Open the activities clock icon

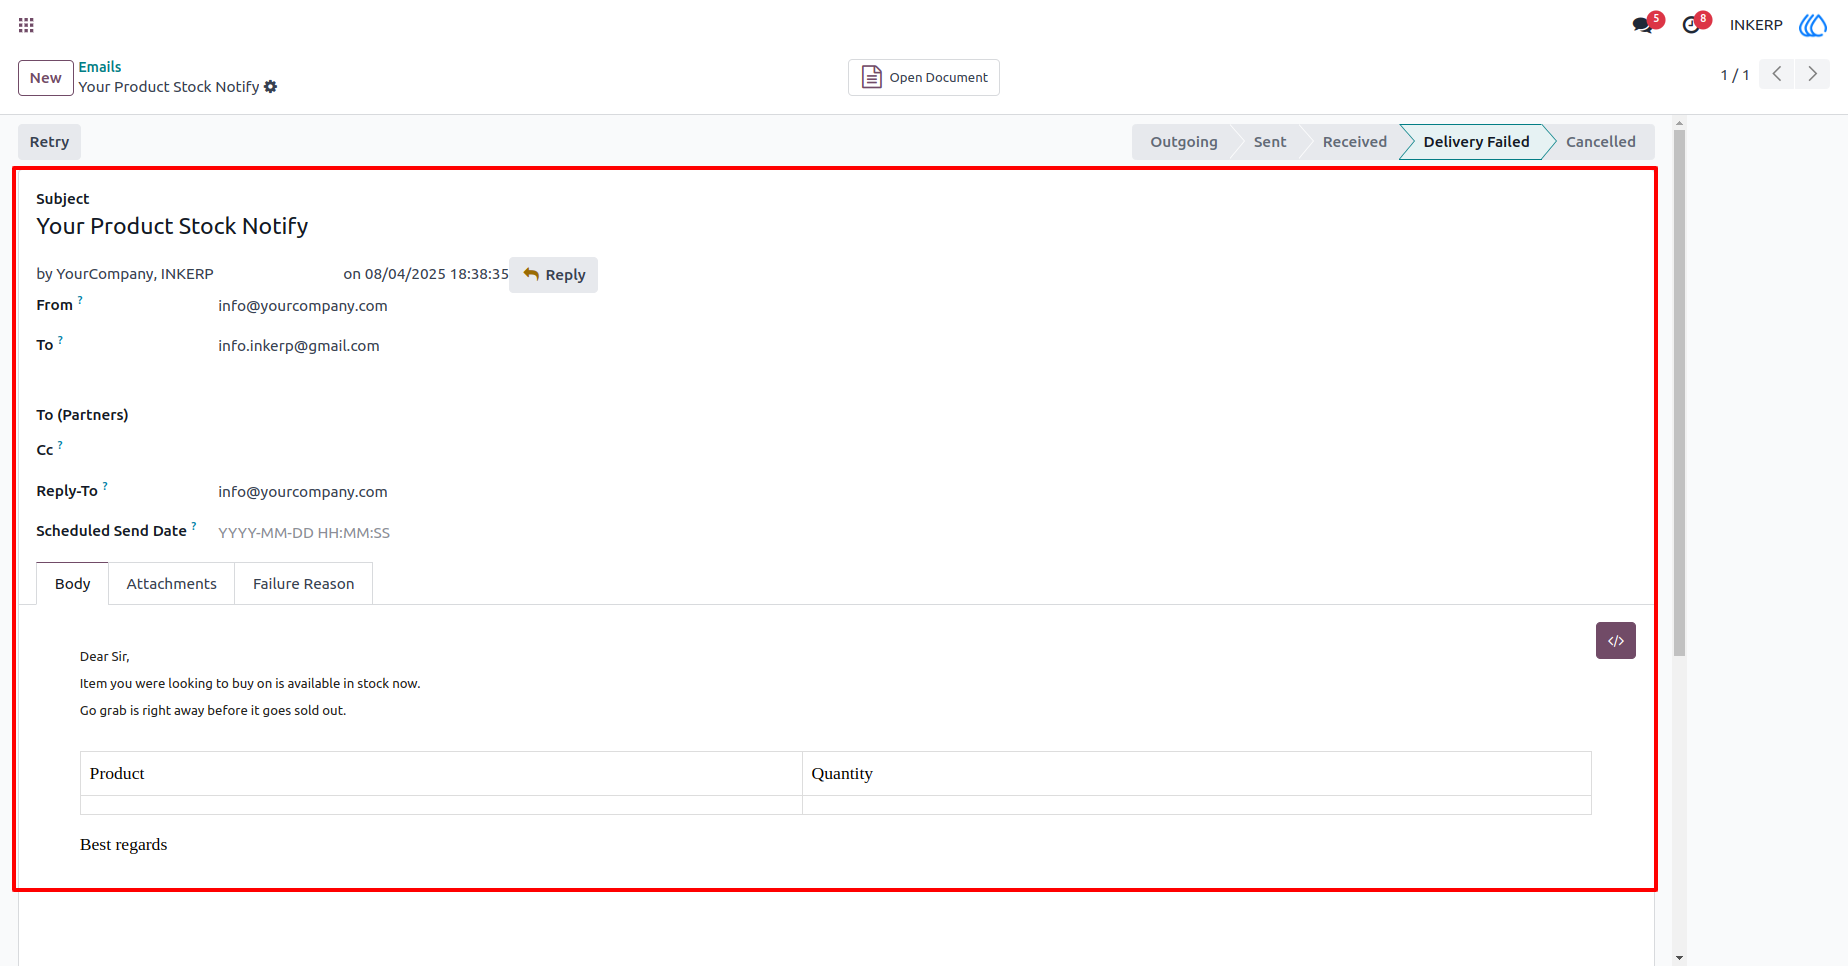tap(1692, 25)
